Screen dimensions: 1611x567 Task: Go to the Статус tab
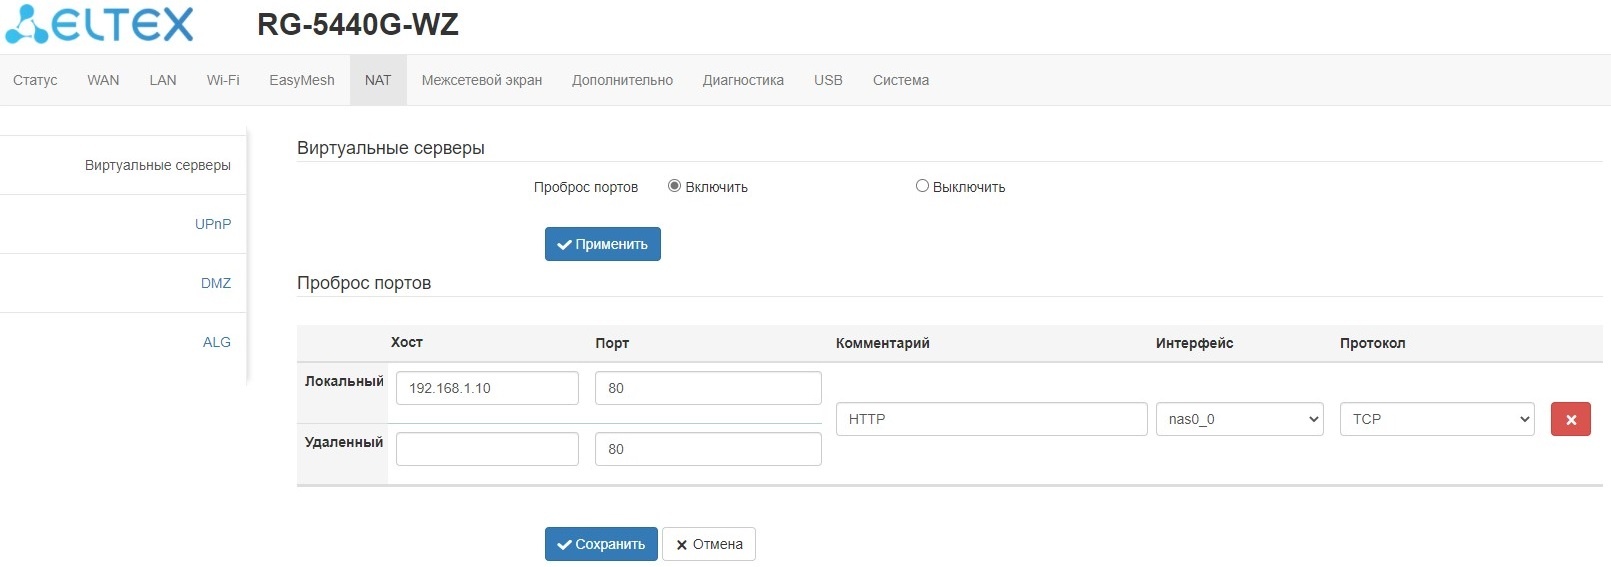(x=35, y=80)
